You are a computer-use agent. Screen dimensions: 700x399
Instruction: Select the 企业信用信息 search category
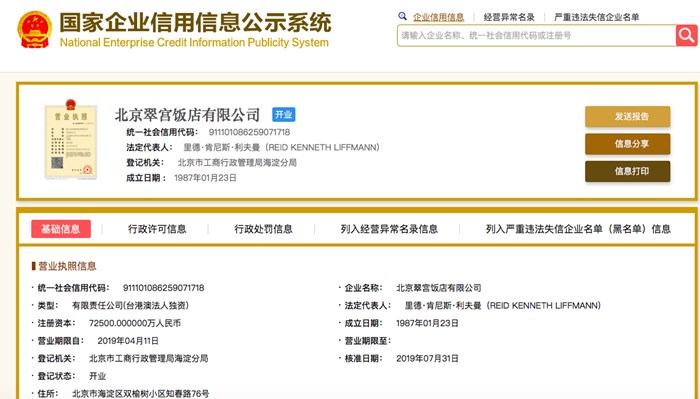pyautogui.click(x=438, y=17)
